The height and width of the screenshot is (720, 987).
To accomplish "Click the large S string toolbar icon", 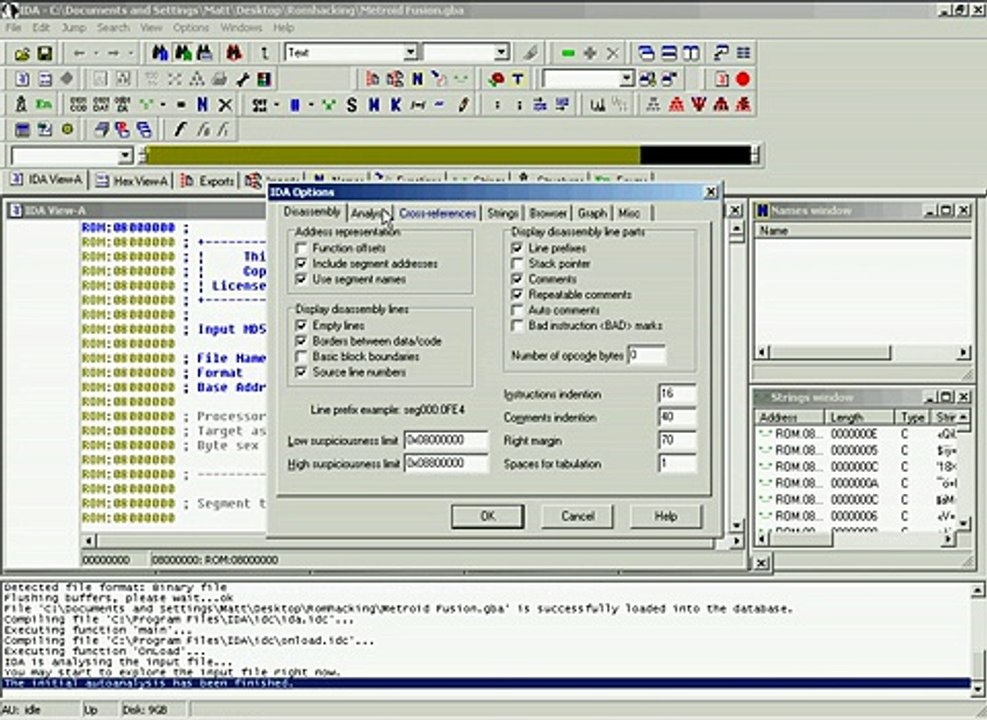I will click(x=351, y=104).
